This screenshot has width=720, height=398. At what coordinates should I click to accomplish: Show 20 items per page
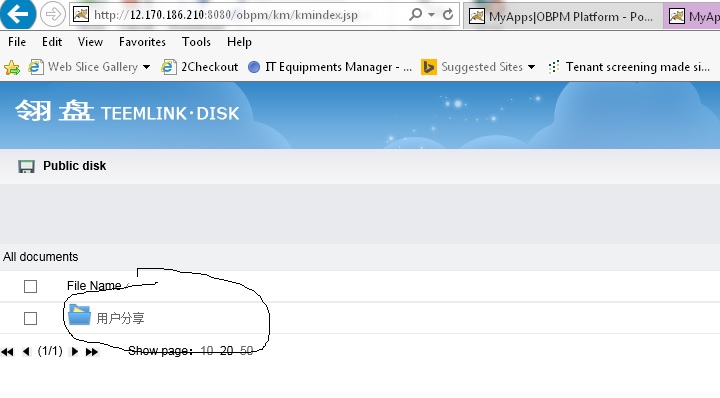226,351
